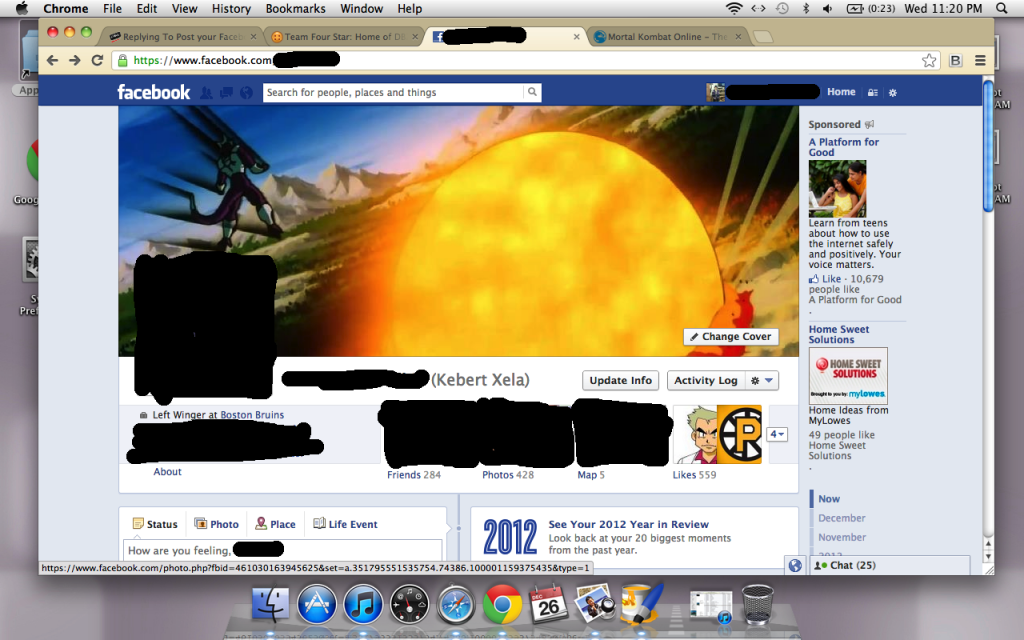
Task: Open the History menu
Action: pyautogui.click(x=231, y=8)
